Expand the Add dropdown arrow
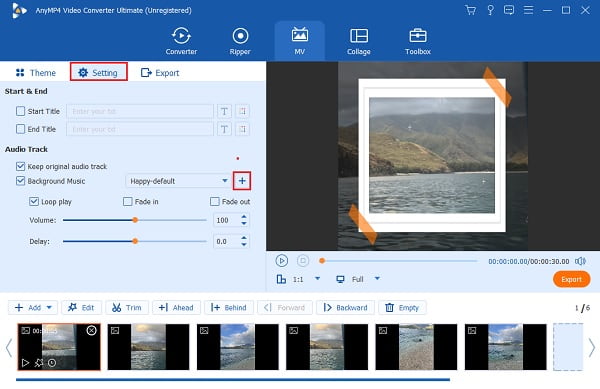Viewport: 600px width, 389px height. click(x=49, y=308)
